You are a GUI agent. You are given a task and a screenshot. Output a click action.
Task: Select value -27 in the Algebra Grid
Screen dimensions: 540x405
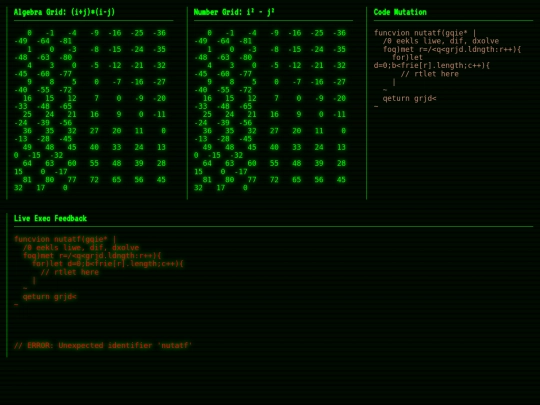(159, 82)
